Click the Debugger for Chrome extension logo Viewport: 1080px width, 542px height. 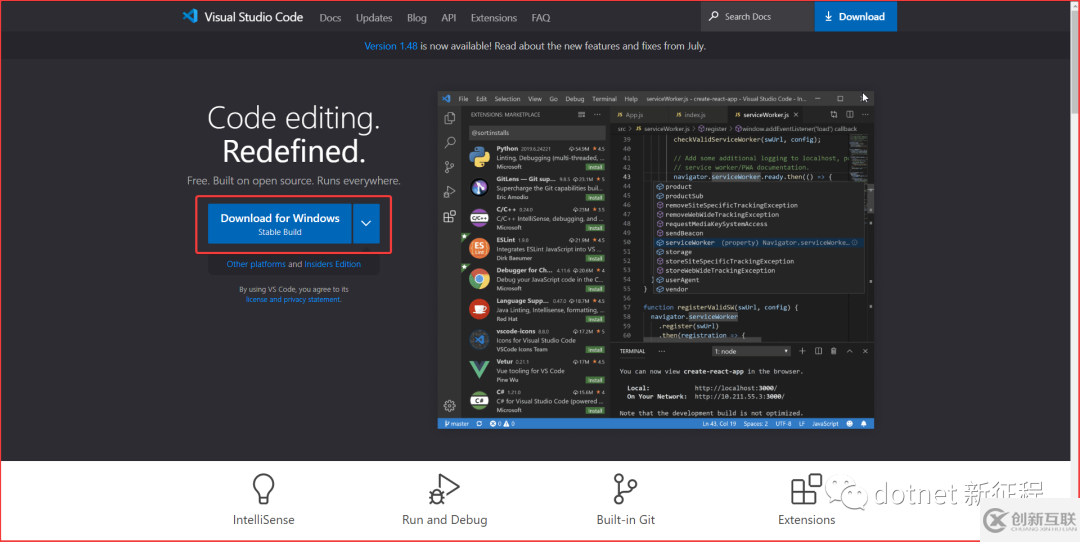[x=479, y=279]
